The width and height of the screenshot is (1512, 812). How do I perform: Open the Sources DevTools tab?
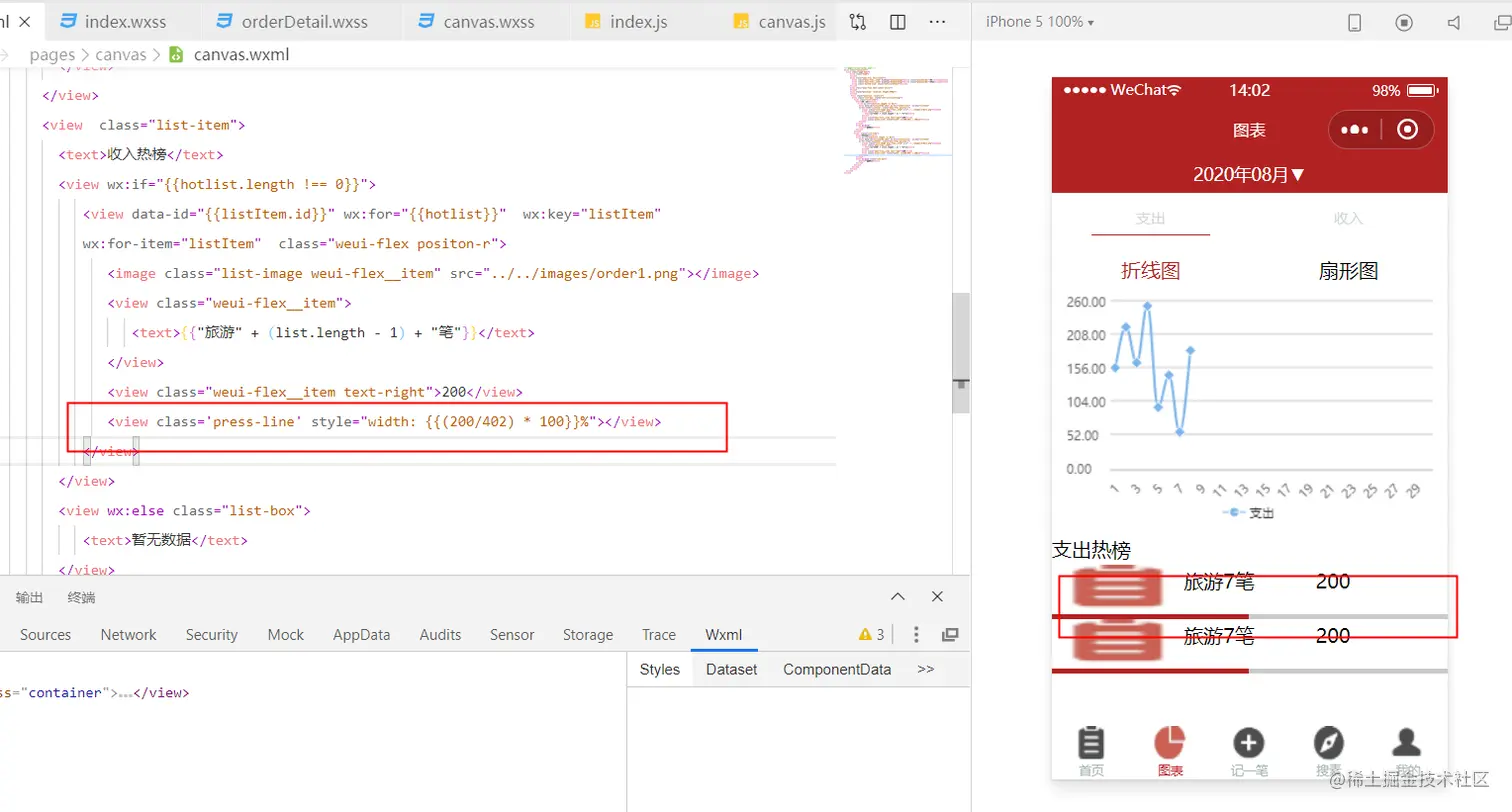point(45,635)
